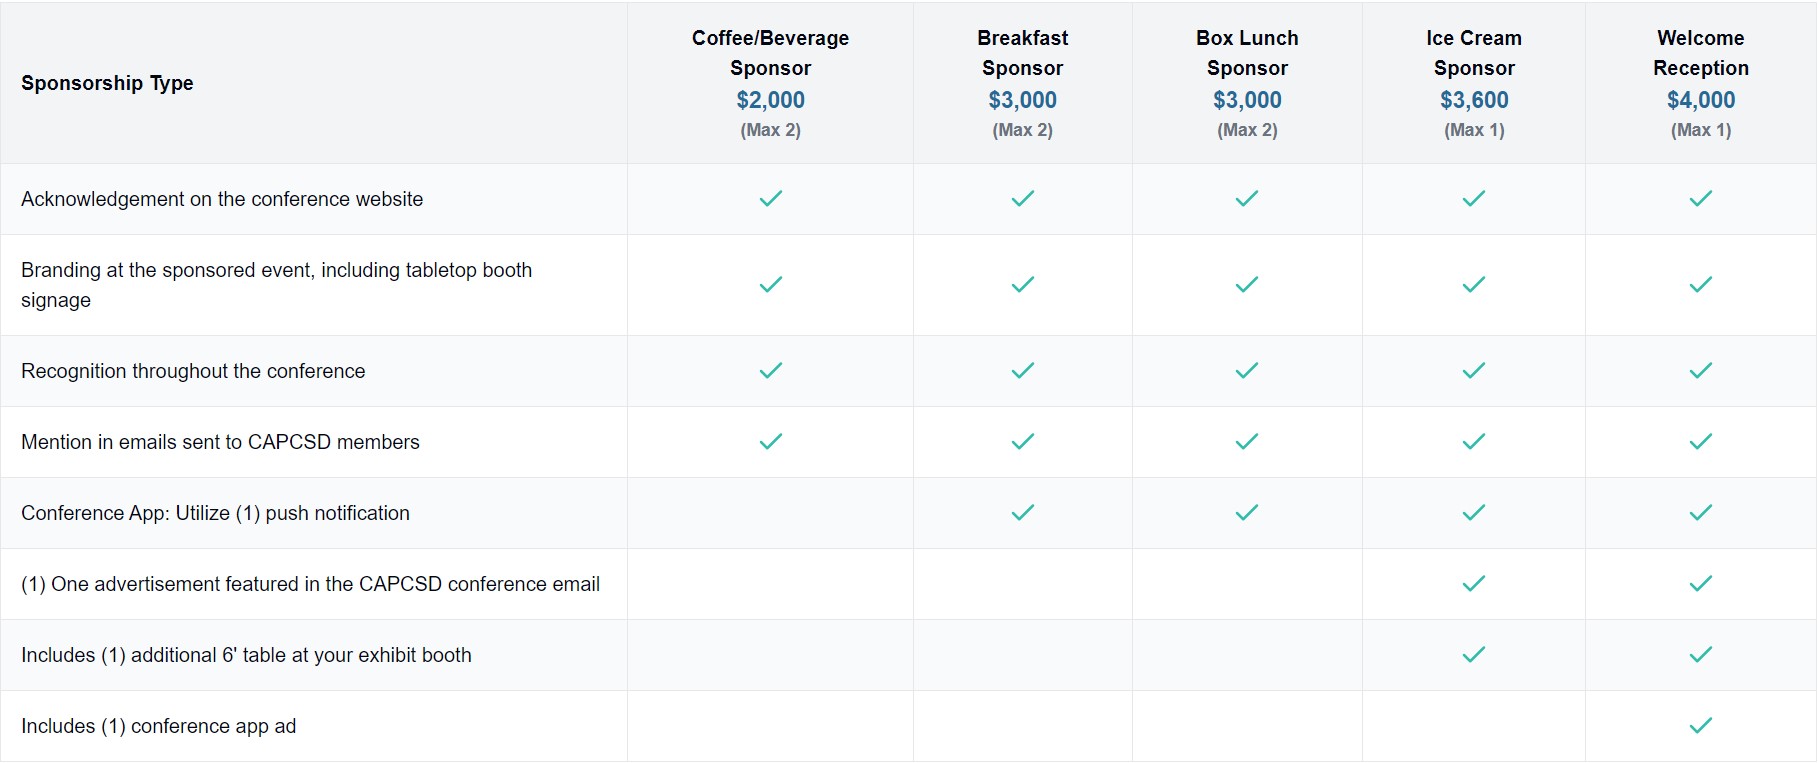Click Box Lunch checkmark for CAPCSD emails mention
Viewport: 1818px width, 763px height.
1247,442
